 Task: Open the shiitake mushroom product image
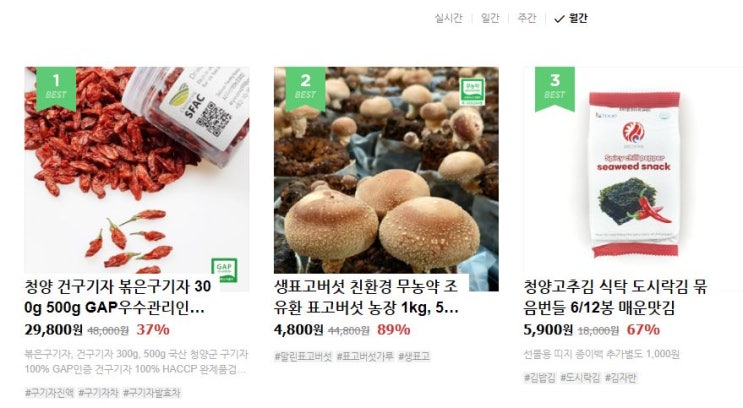386,171
